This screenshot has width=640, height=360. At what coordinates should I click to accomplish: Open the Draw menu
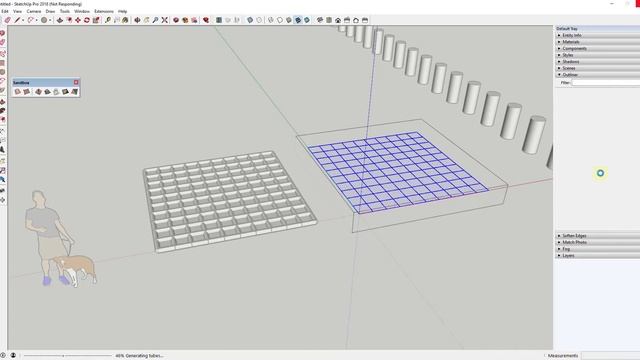pos(50,11)
